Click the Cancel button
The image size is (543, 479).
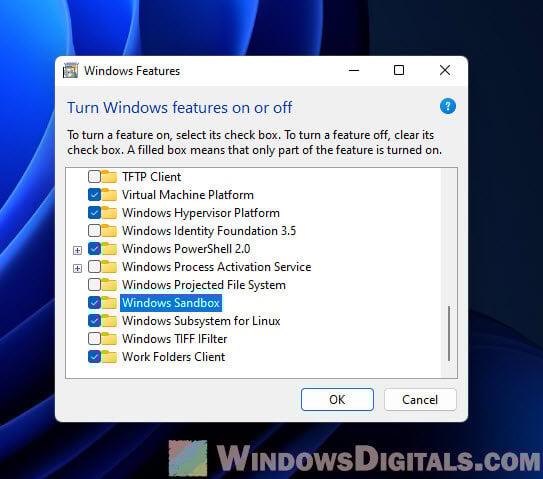(420, 399)
